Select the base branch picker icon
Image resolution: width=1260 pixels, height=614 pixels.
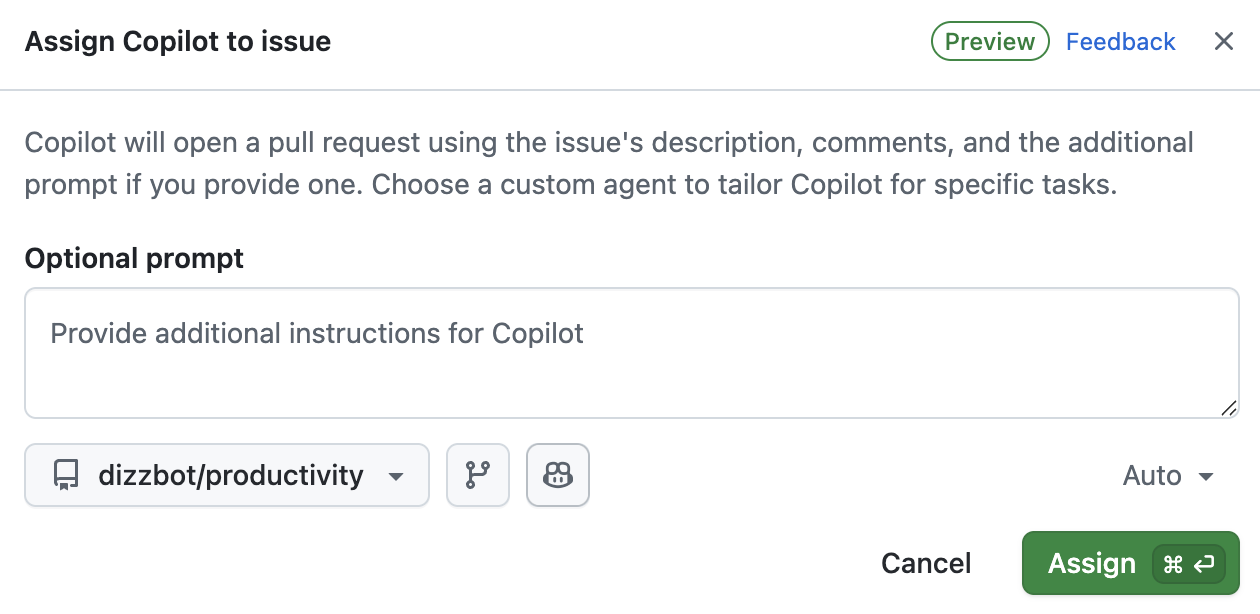[x=478, y=475]
